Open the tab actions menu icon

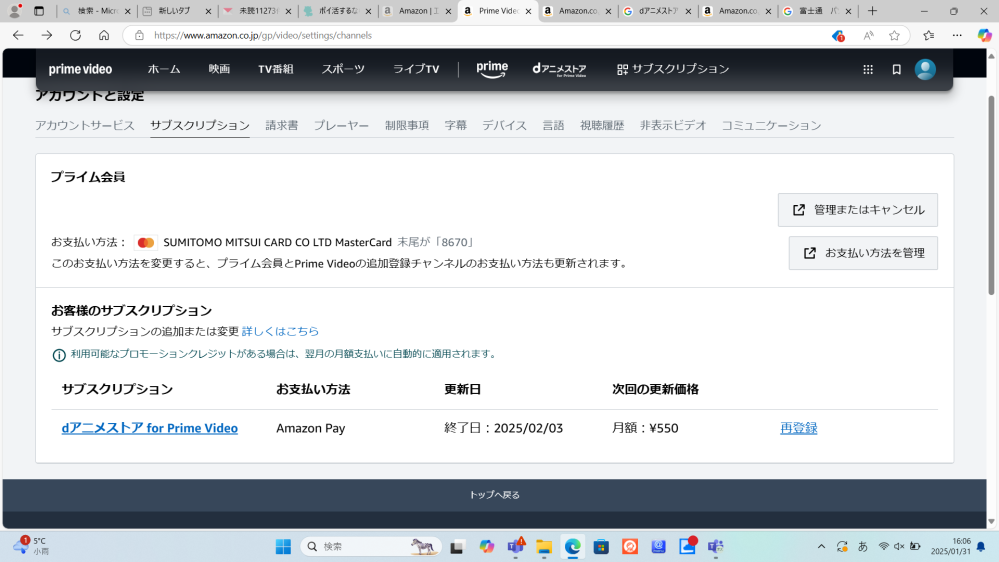pos(39,11)
